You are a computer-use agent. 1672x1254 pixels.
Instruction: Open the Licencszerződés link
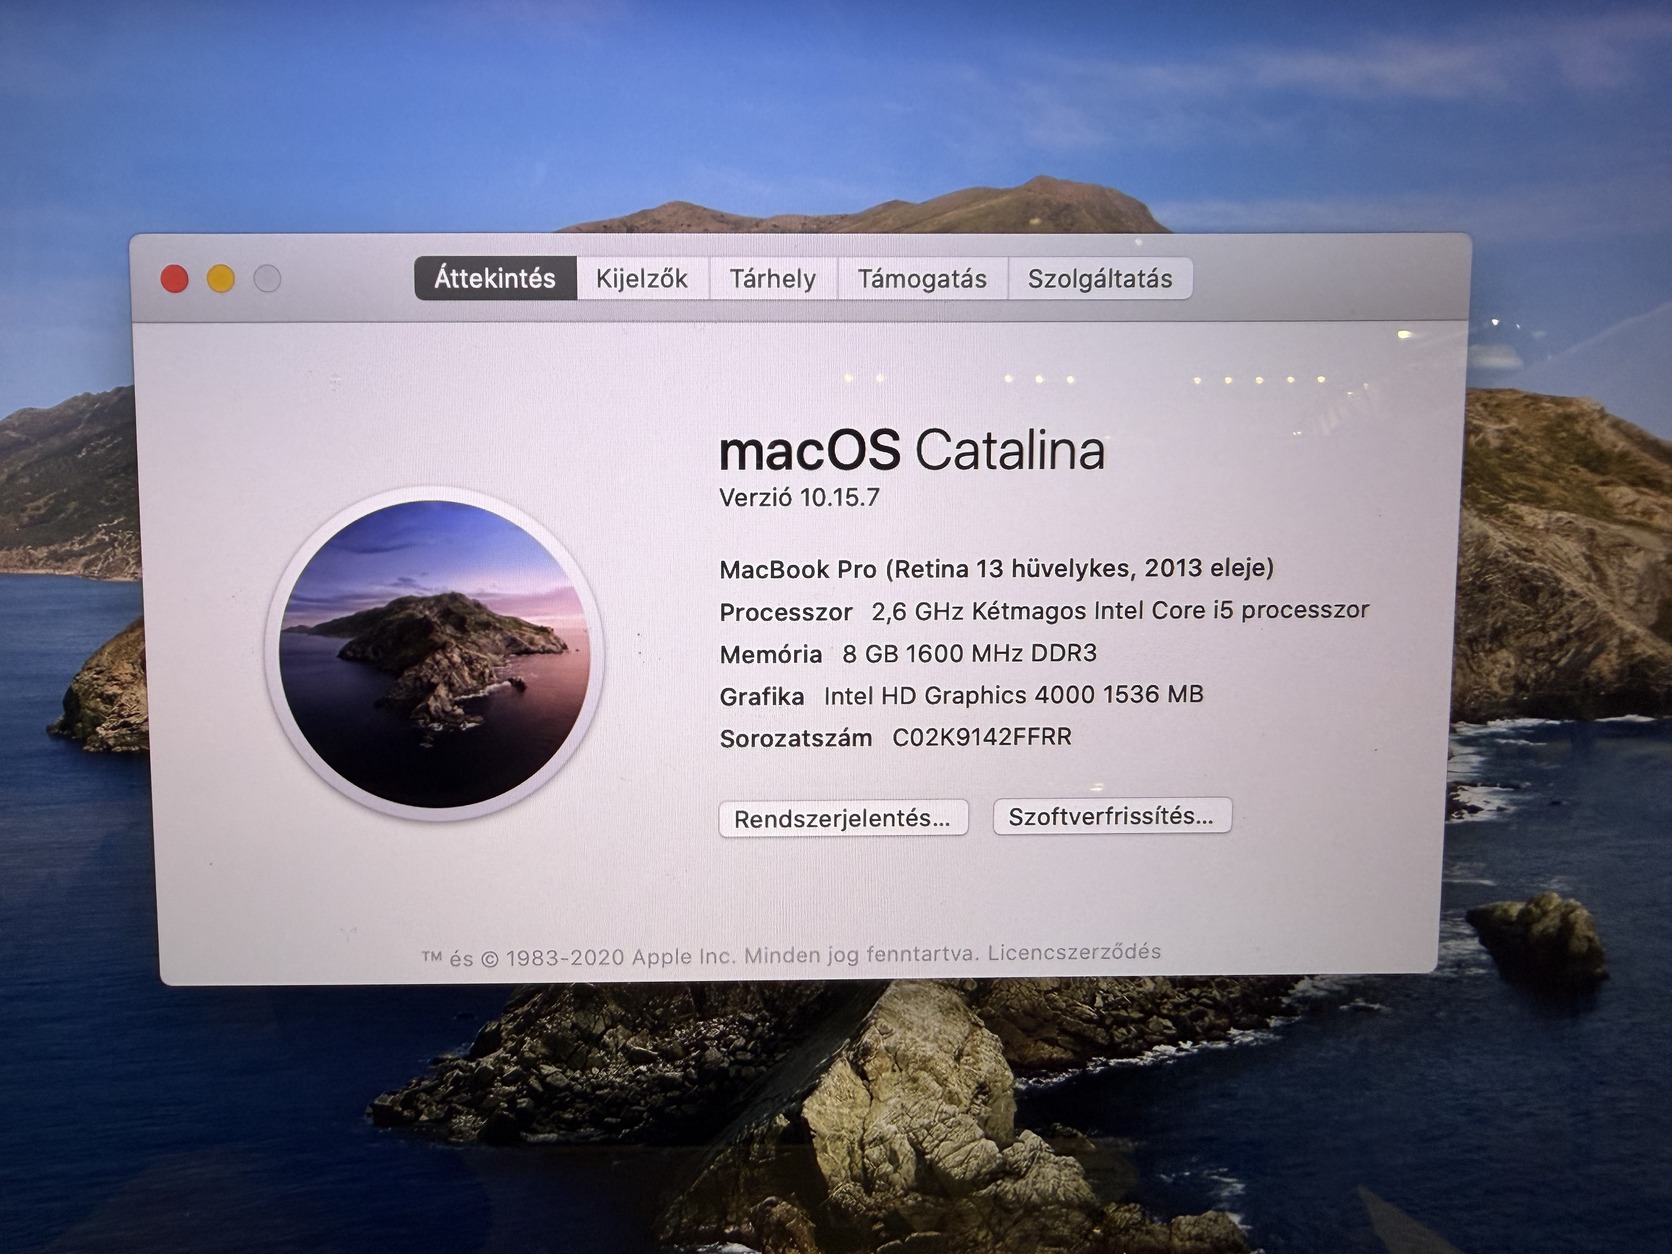(x=1074, y=952)
